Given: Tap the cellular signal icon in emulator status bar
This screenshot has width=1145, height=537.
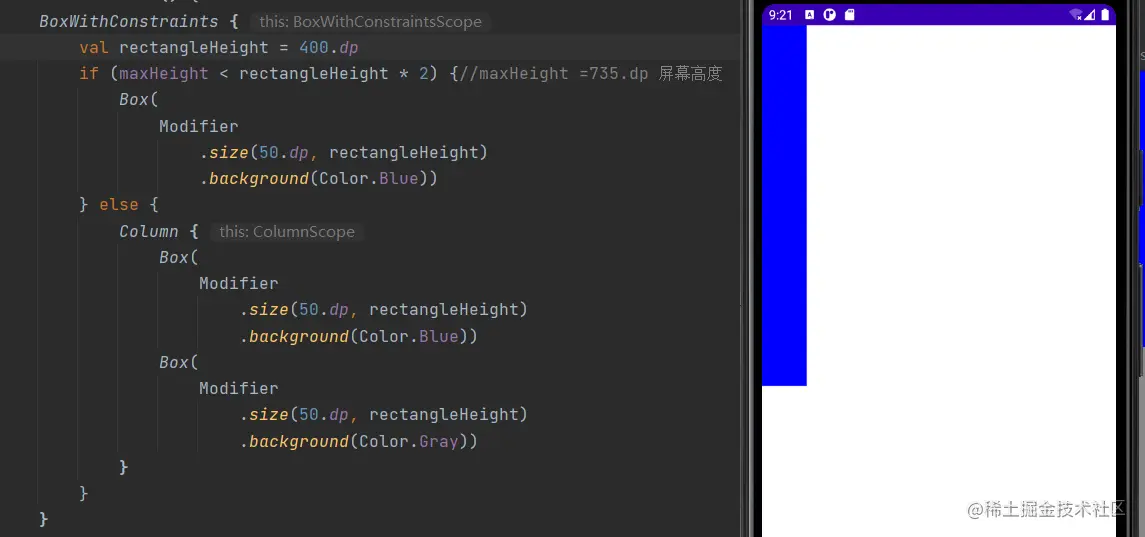Looking at the screenshot, I should pyautogui.click(x=1091, y=15).
